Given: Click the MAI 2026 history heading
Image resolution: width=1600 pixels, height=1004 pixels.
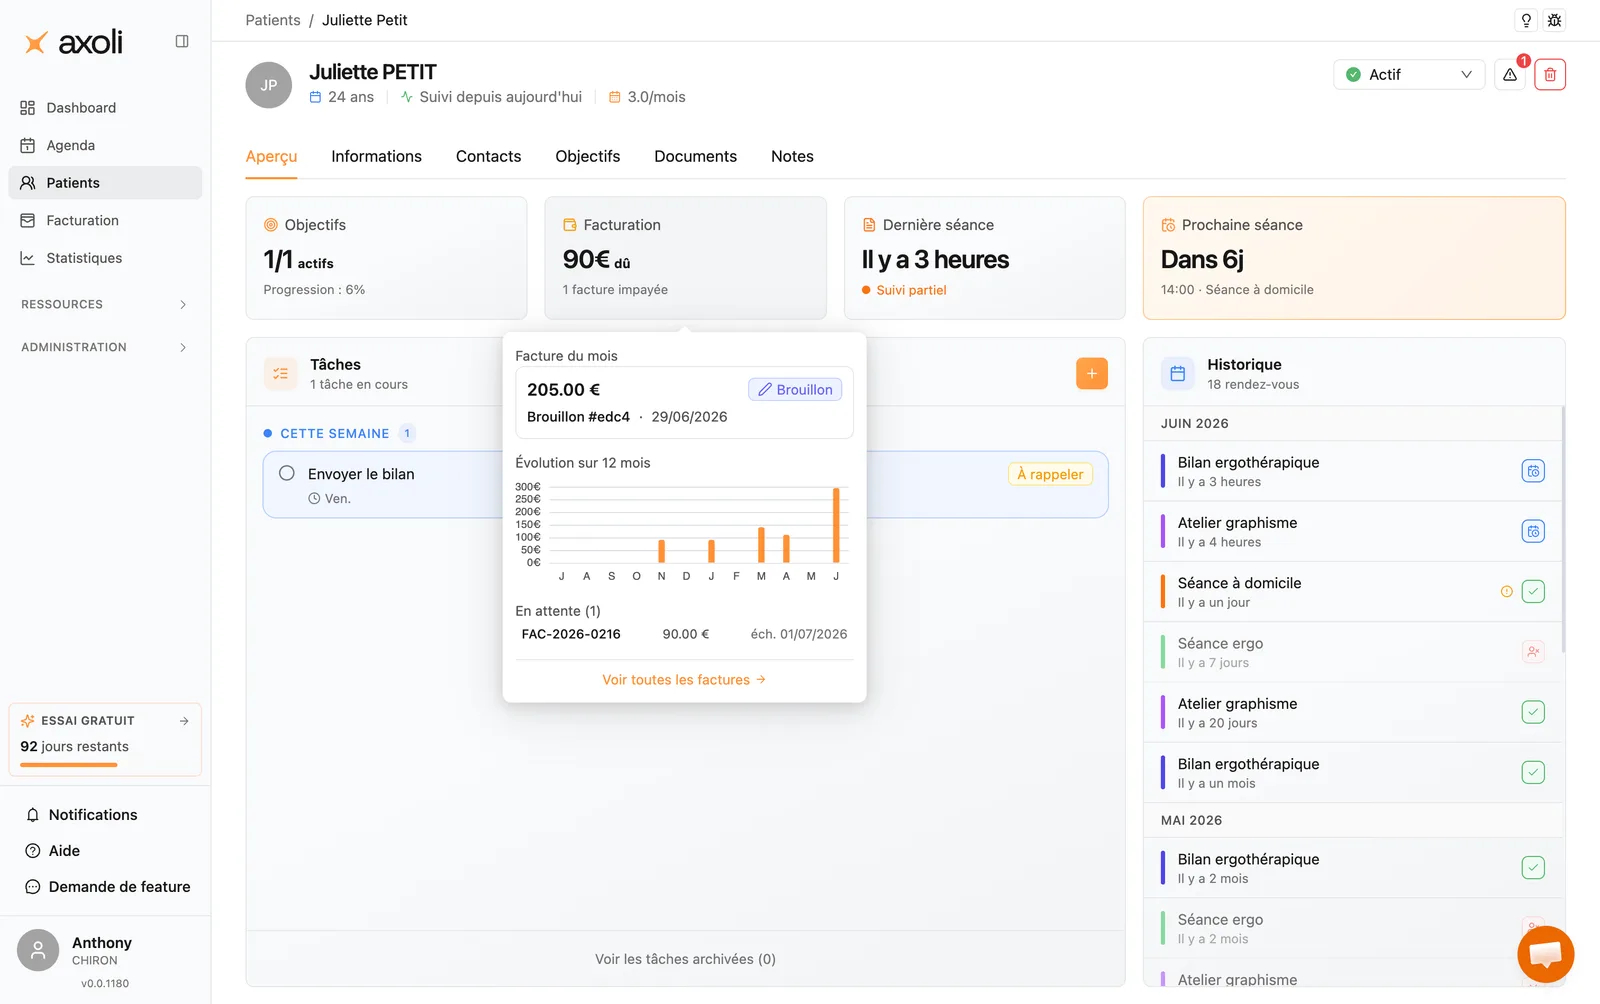Looking at the screenshot, I should tap(1192, 821).
